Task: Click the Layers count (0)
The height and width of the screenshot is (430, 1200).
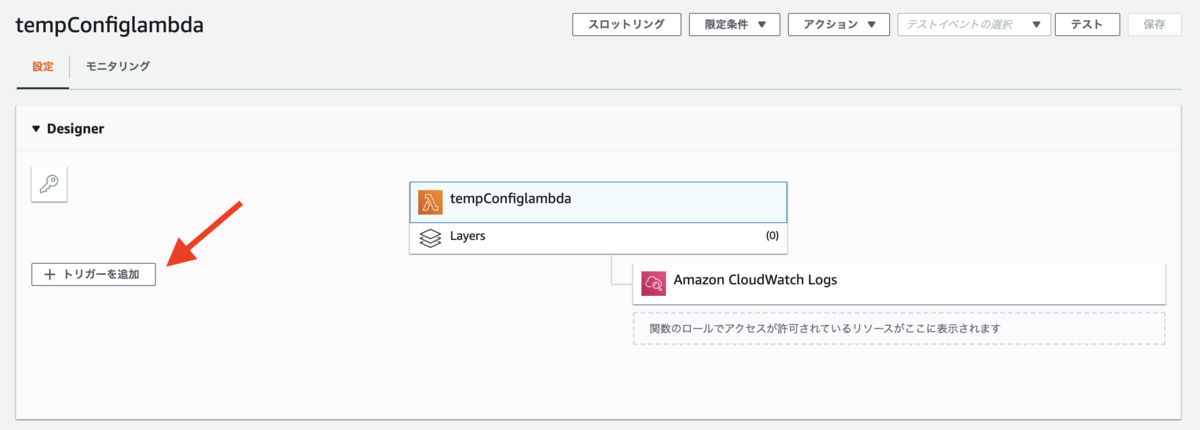Action: click(x=771, y=237)
